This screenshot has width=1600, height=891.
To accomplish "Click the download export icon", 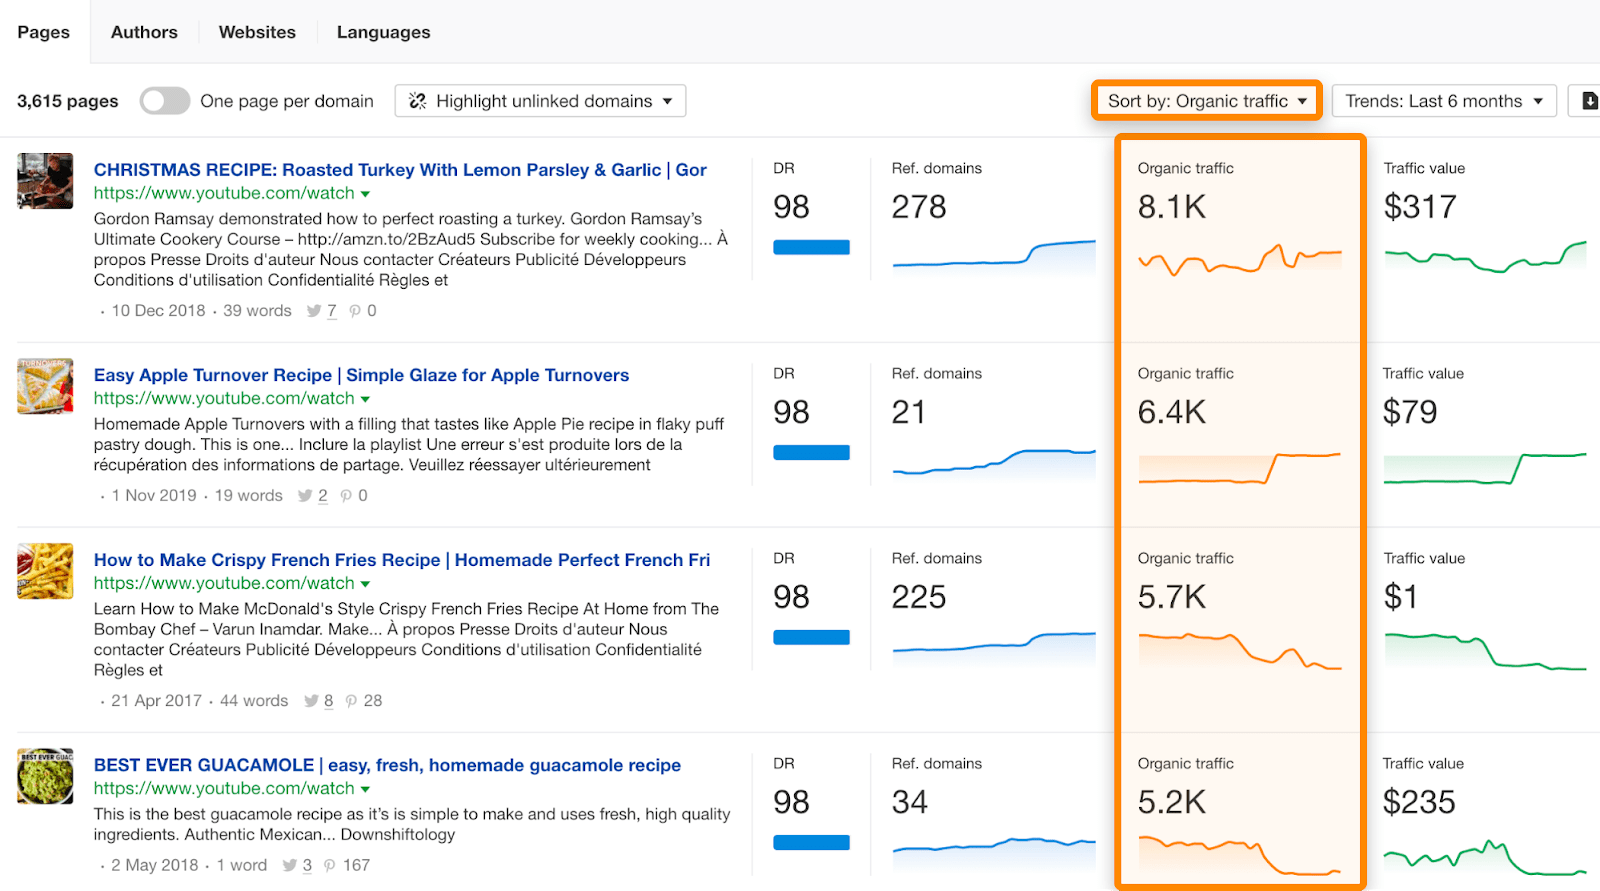I will point(1589,101).
